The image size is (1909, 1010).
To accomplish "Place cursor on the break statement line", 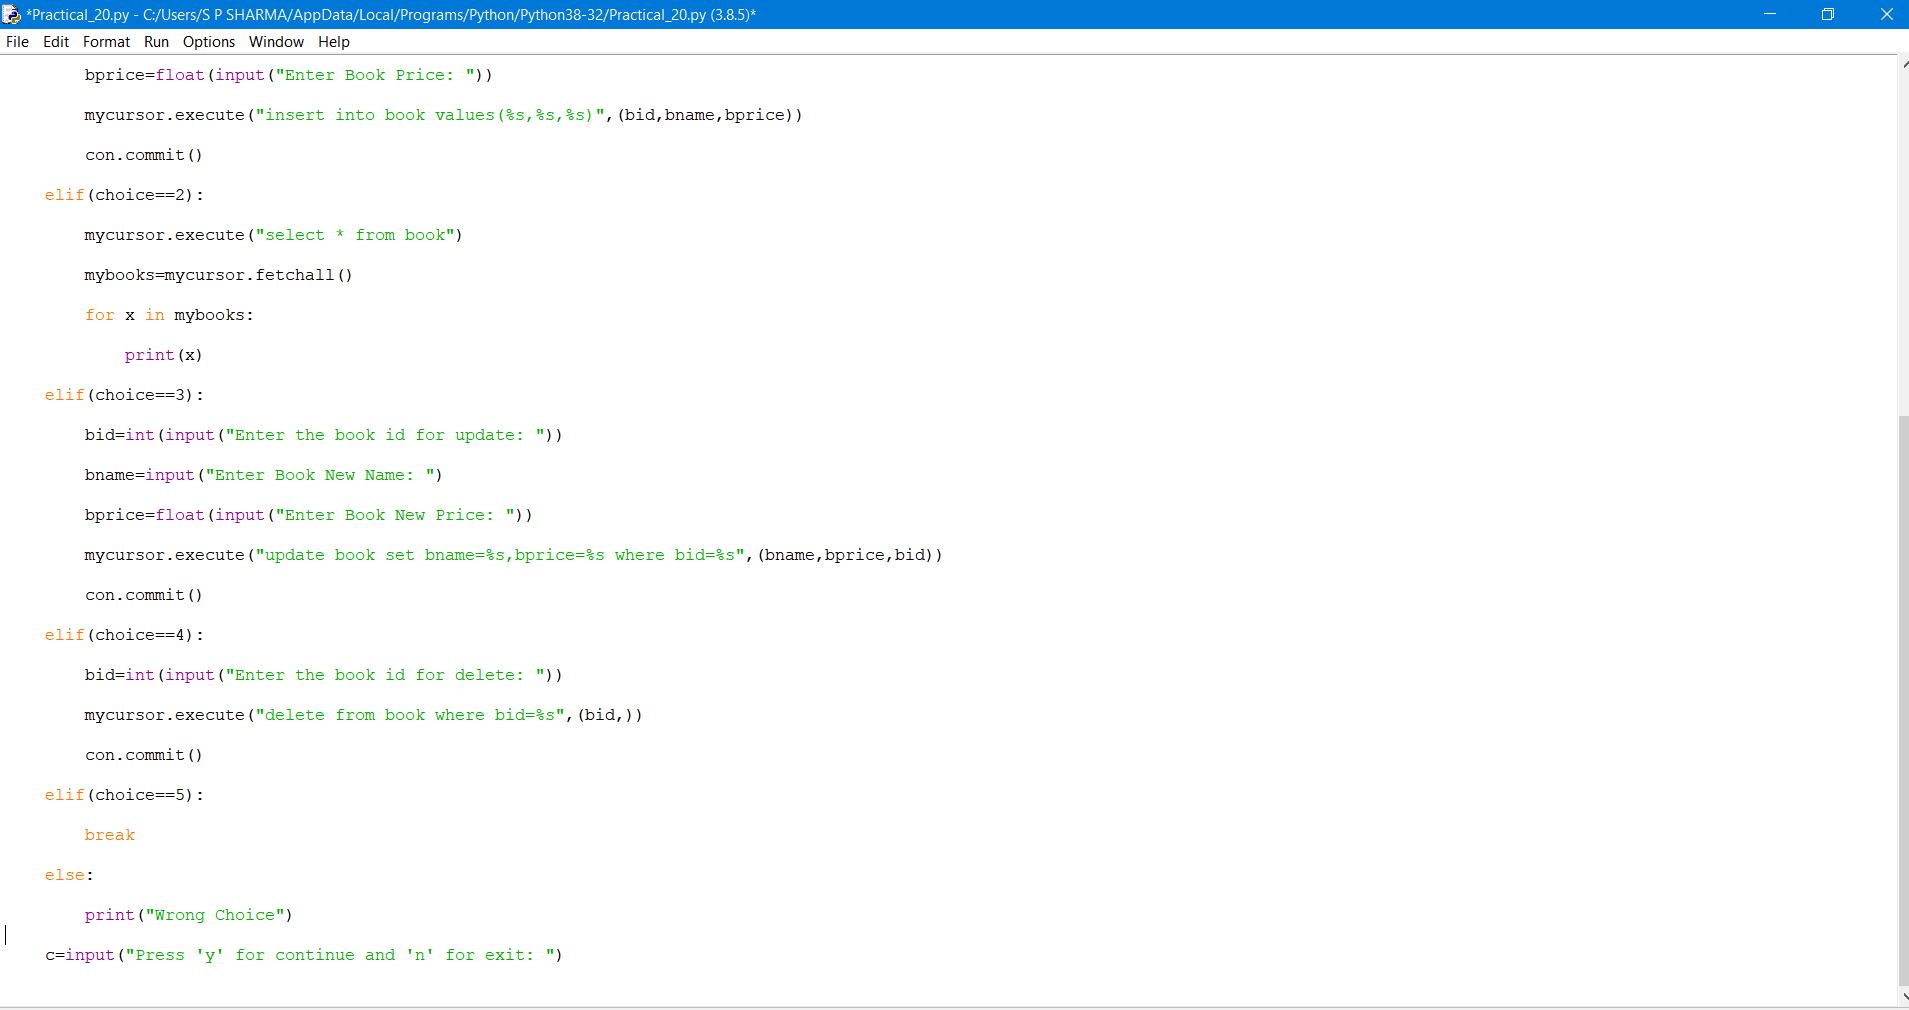I will click(x=110, y=834).
